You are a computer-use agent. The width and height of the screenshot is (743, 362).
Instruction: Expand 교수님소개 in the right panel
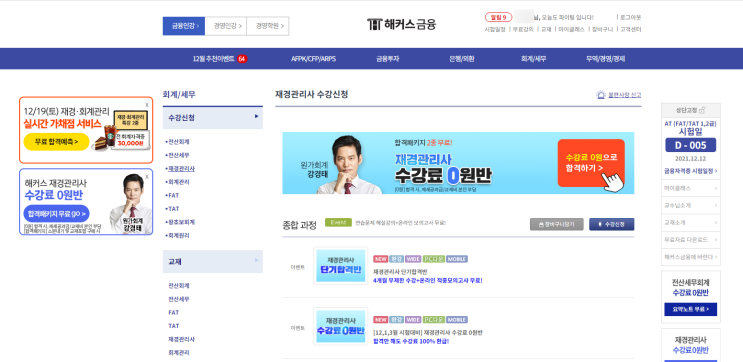click(x=690, y=205)
